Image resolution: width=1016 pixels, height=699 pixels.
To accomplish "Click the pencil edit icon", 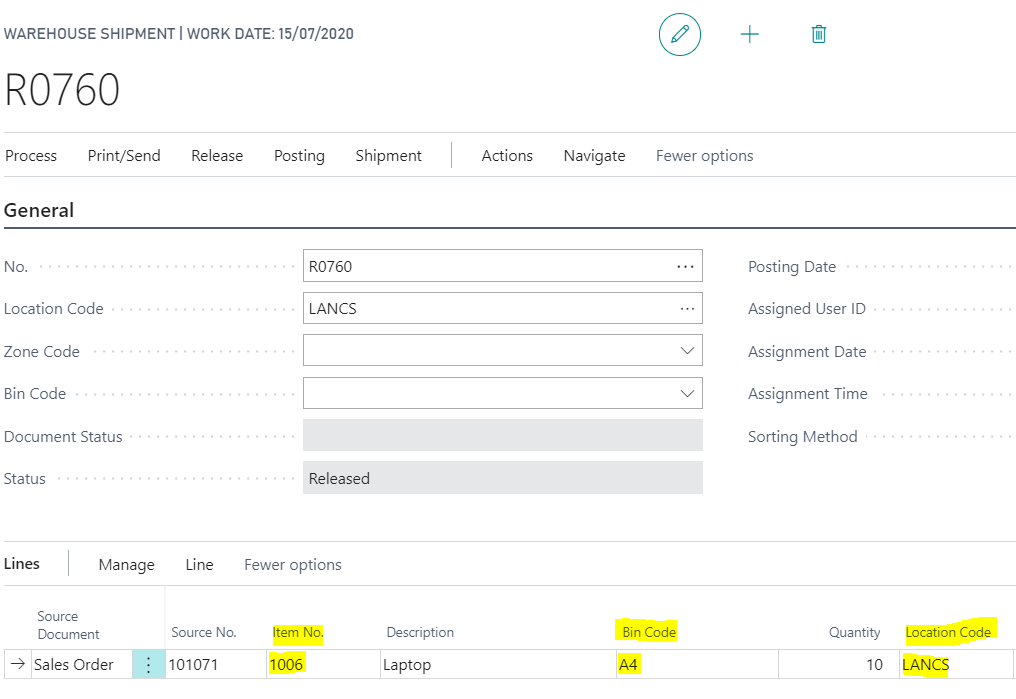I will click(x=680, y=35).
